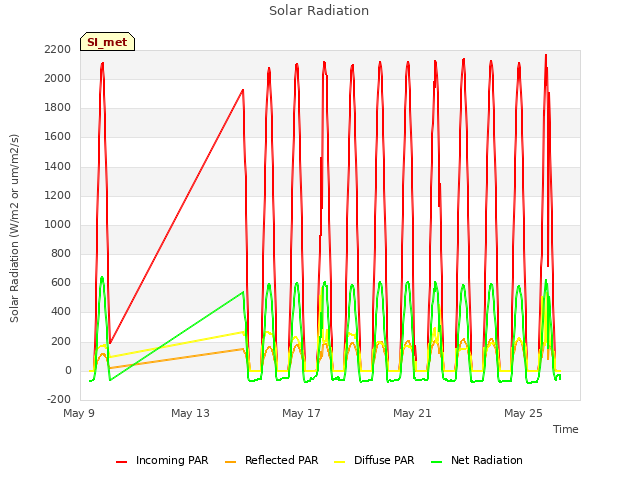
Task: Click the 2000 y-axis tick label
Action: [x=58, y=78]
